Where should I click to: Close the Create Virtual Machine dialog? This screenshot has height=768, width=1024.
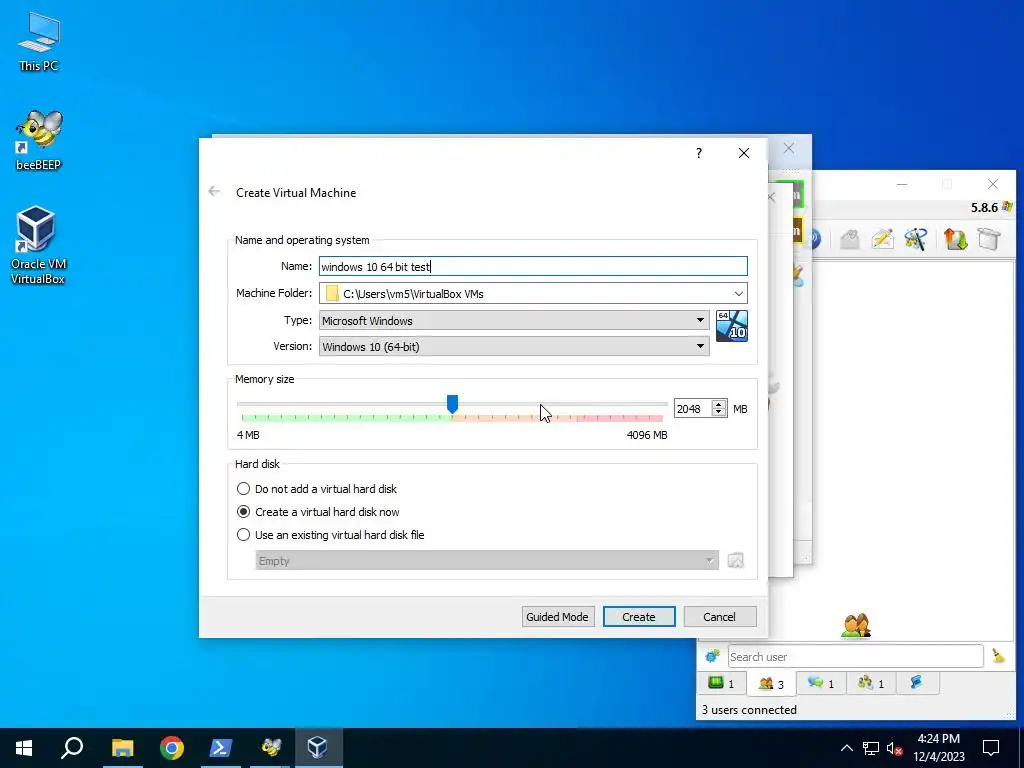pyautogui.click(x=744, y=153)
